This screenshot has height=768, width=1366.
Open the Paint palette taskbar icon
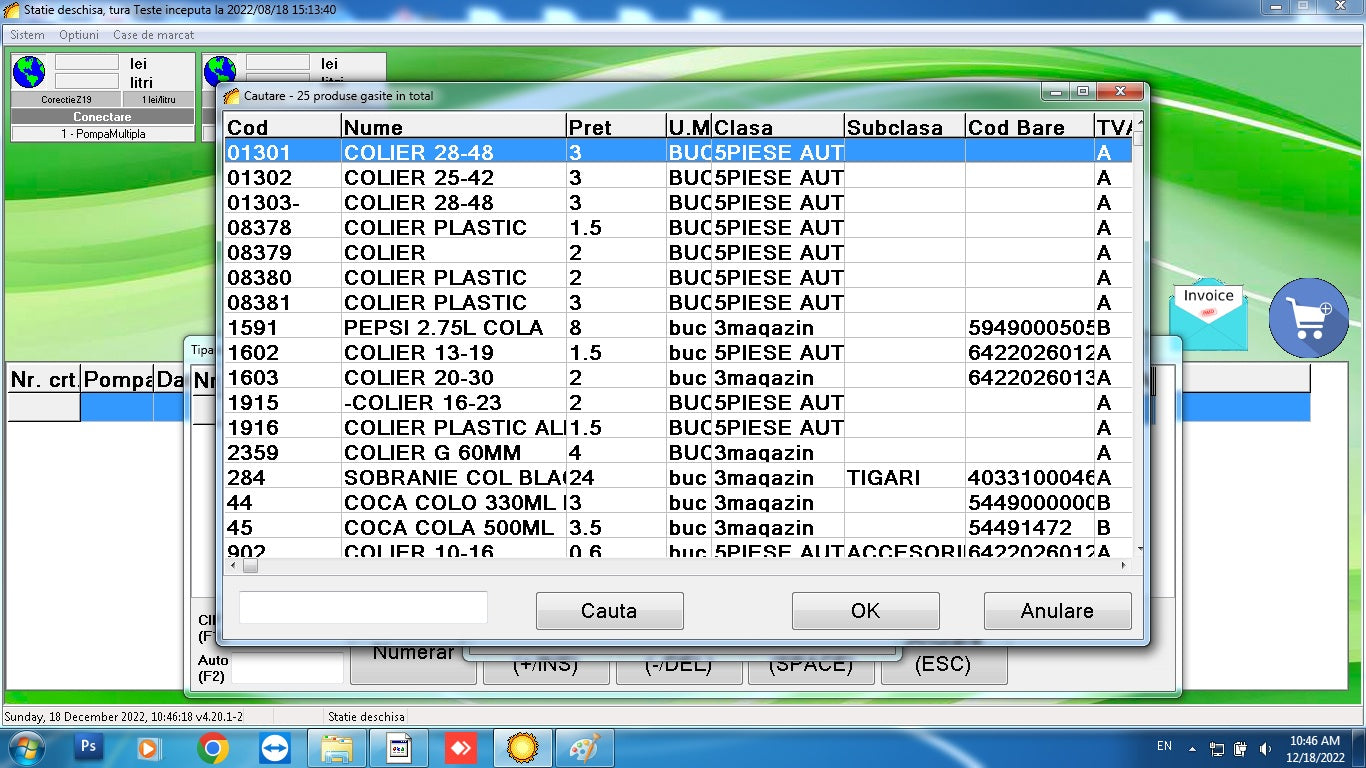(584, 747)
